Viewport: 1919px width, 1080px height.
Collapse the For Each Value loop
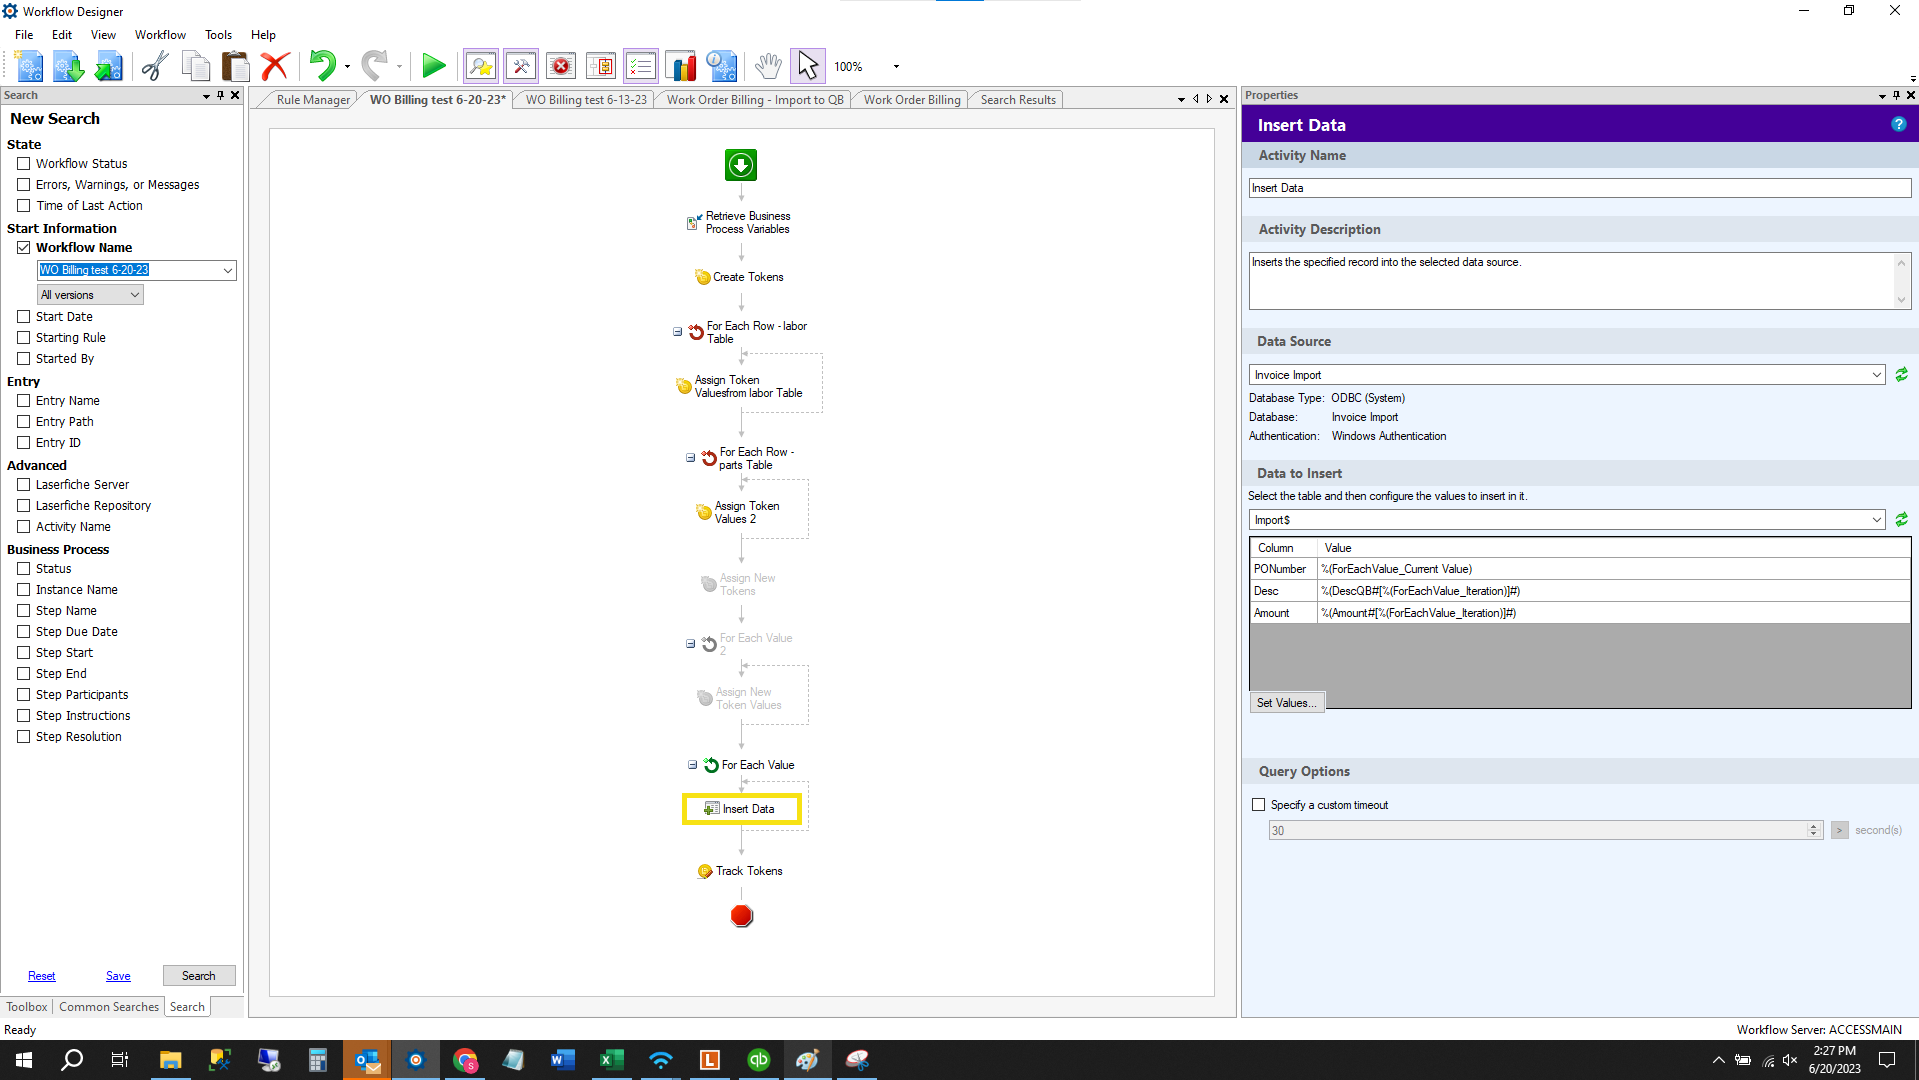[x=692, y=765]
